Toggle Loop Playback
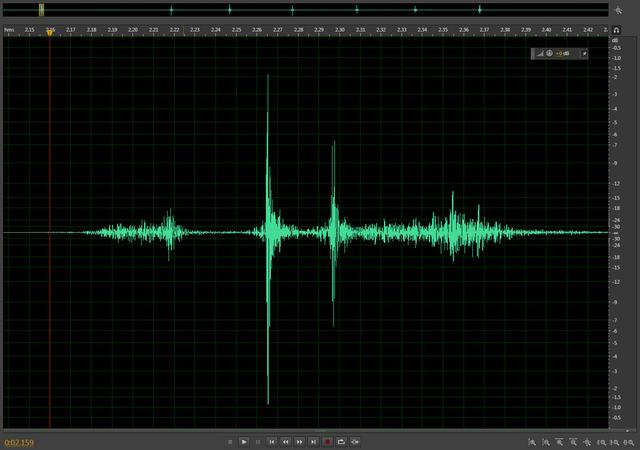Screen dimensions: 640x450 tap(341, 442)
